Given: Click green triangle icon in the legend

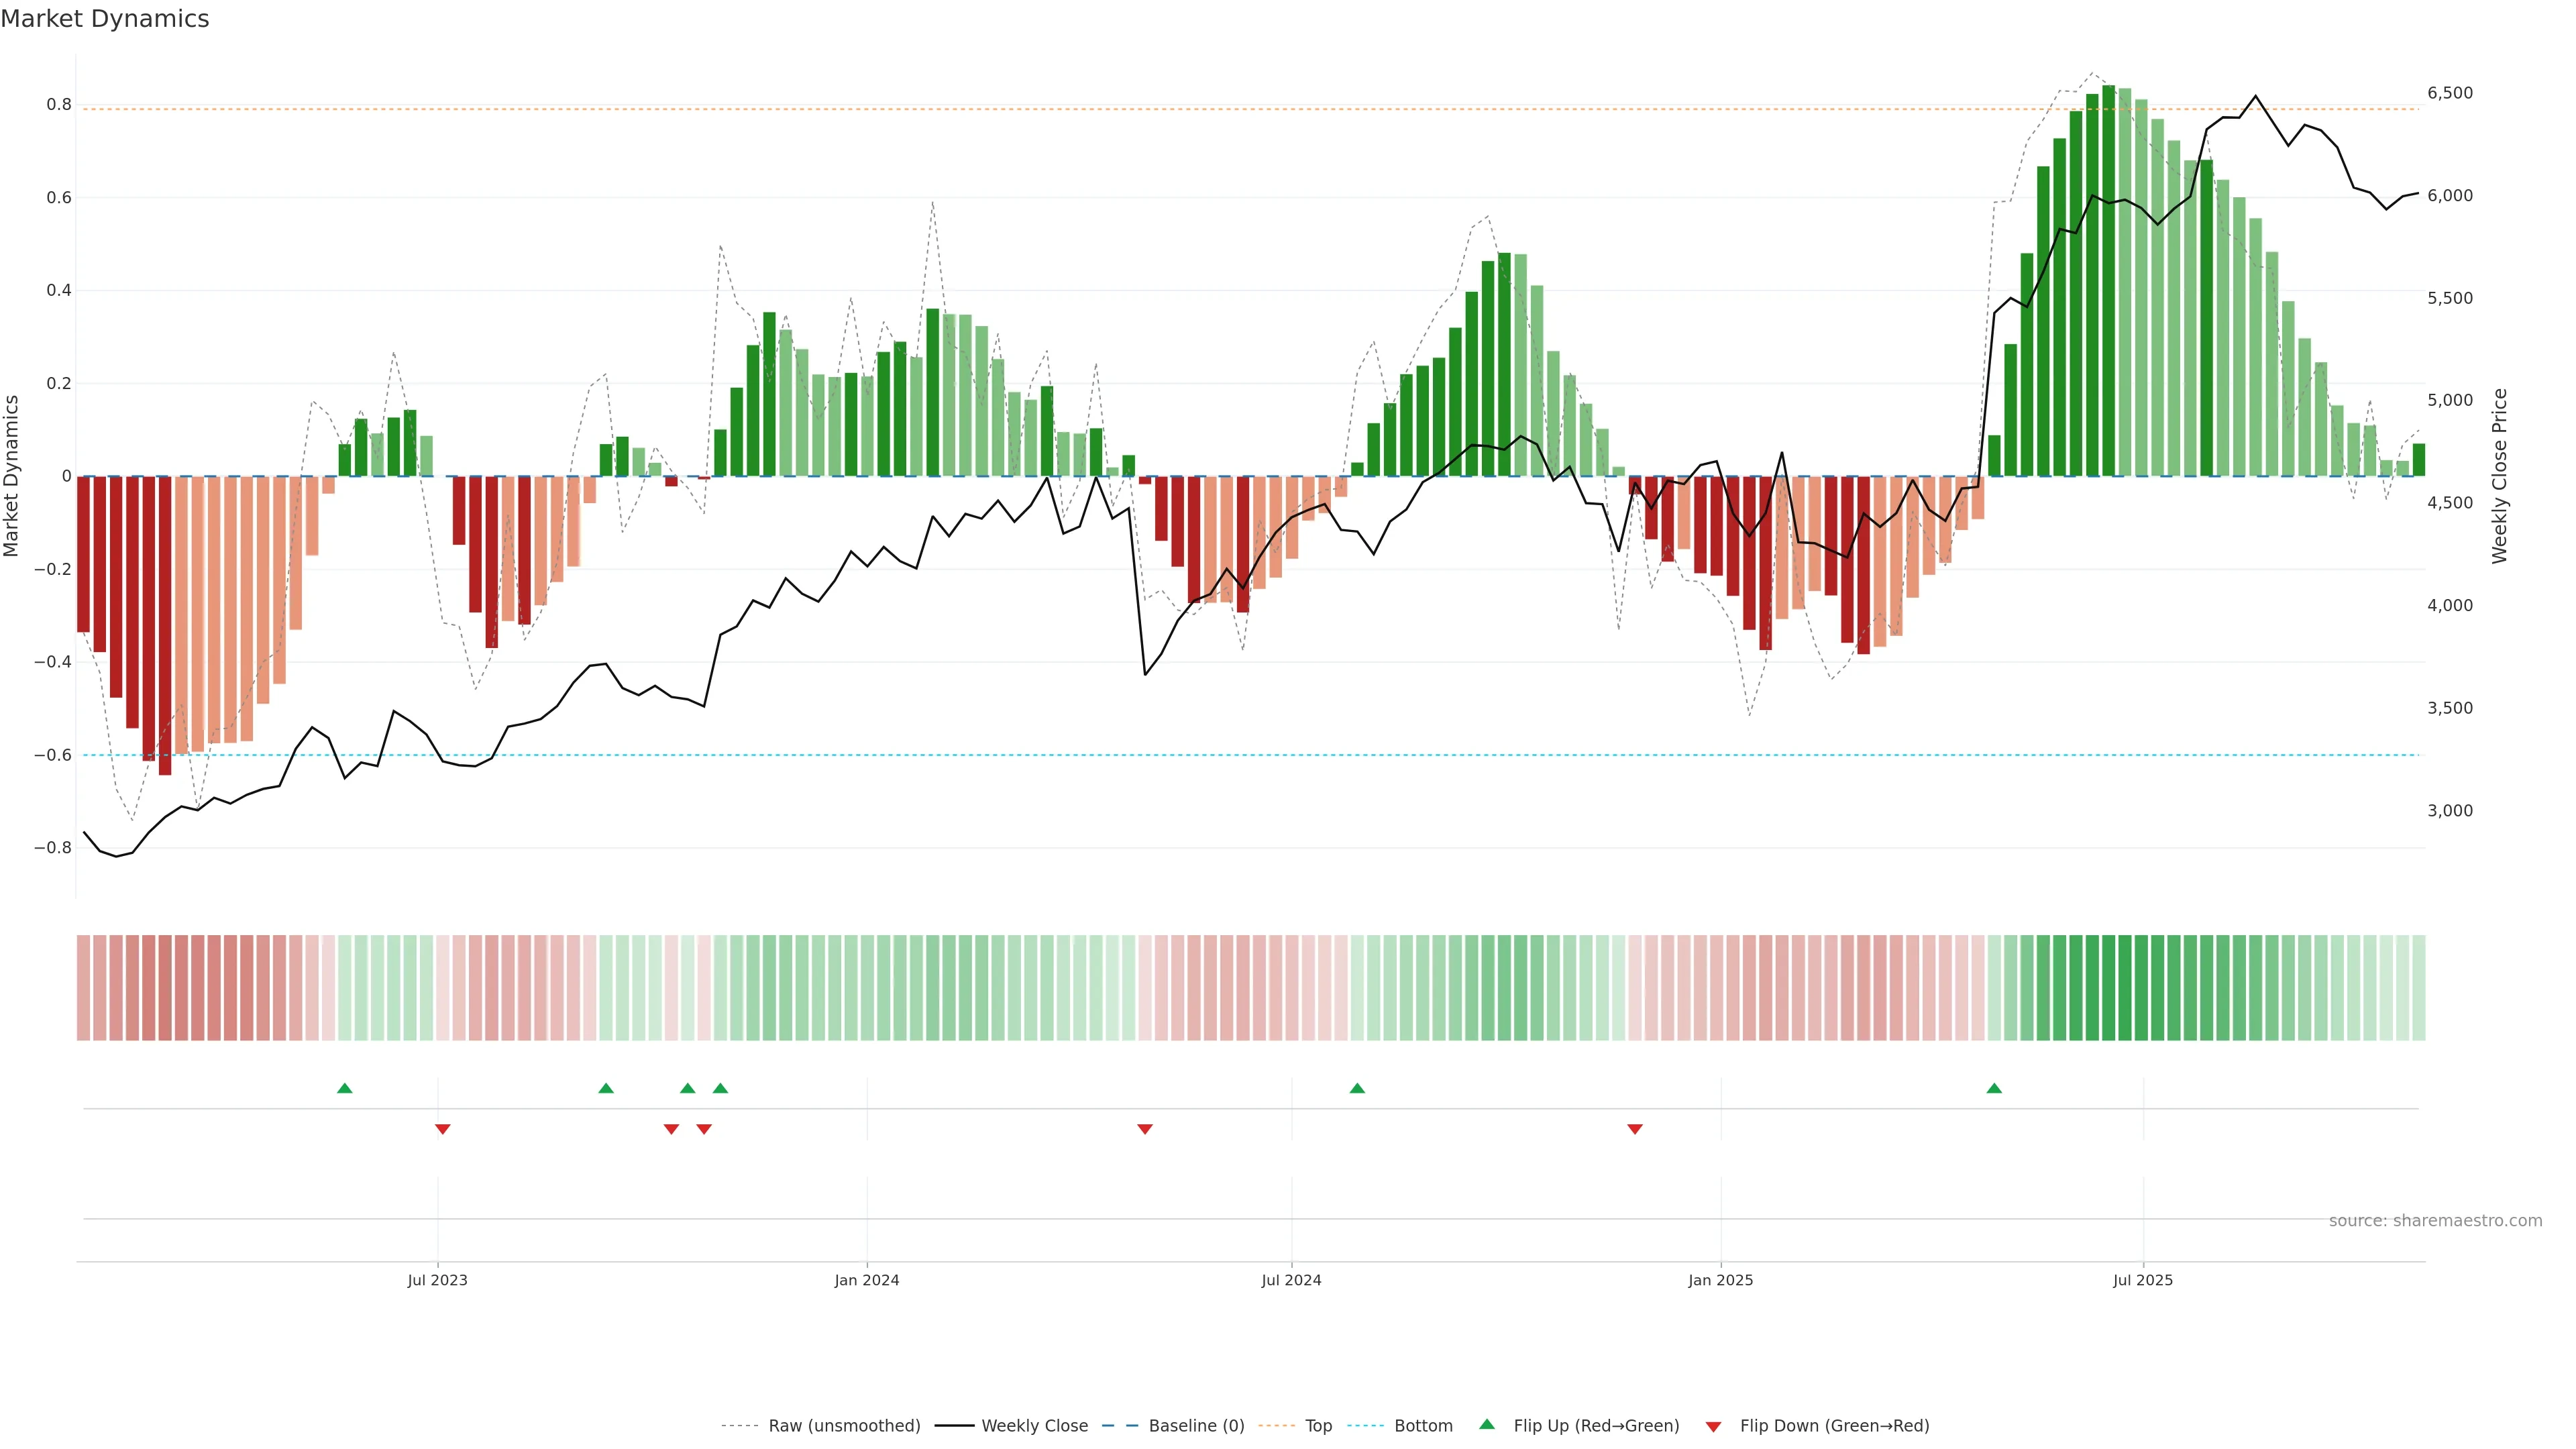Looking at the screenshot, I should click(x=1487, y=1424).
